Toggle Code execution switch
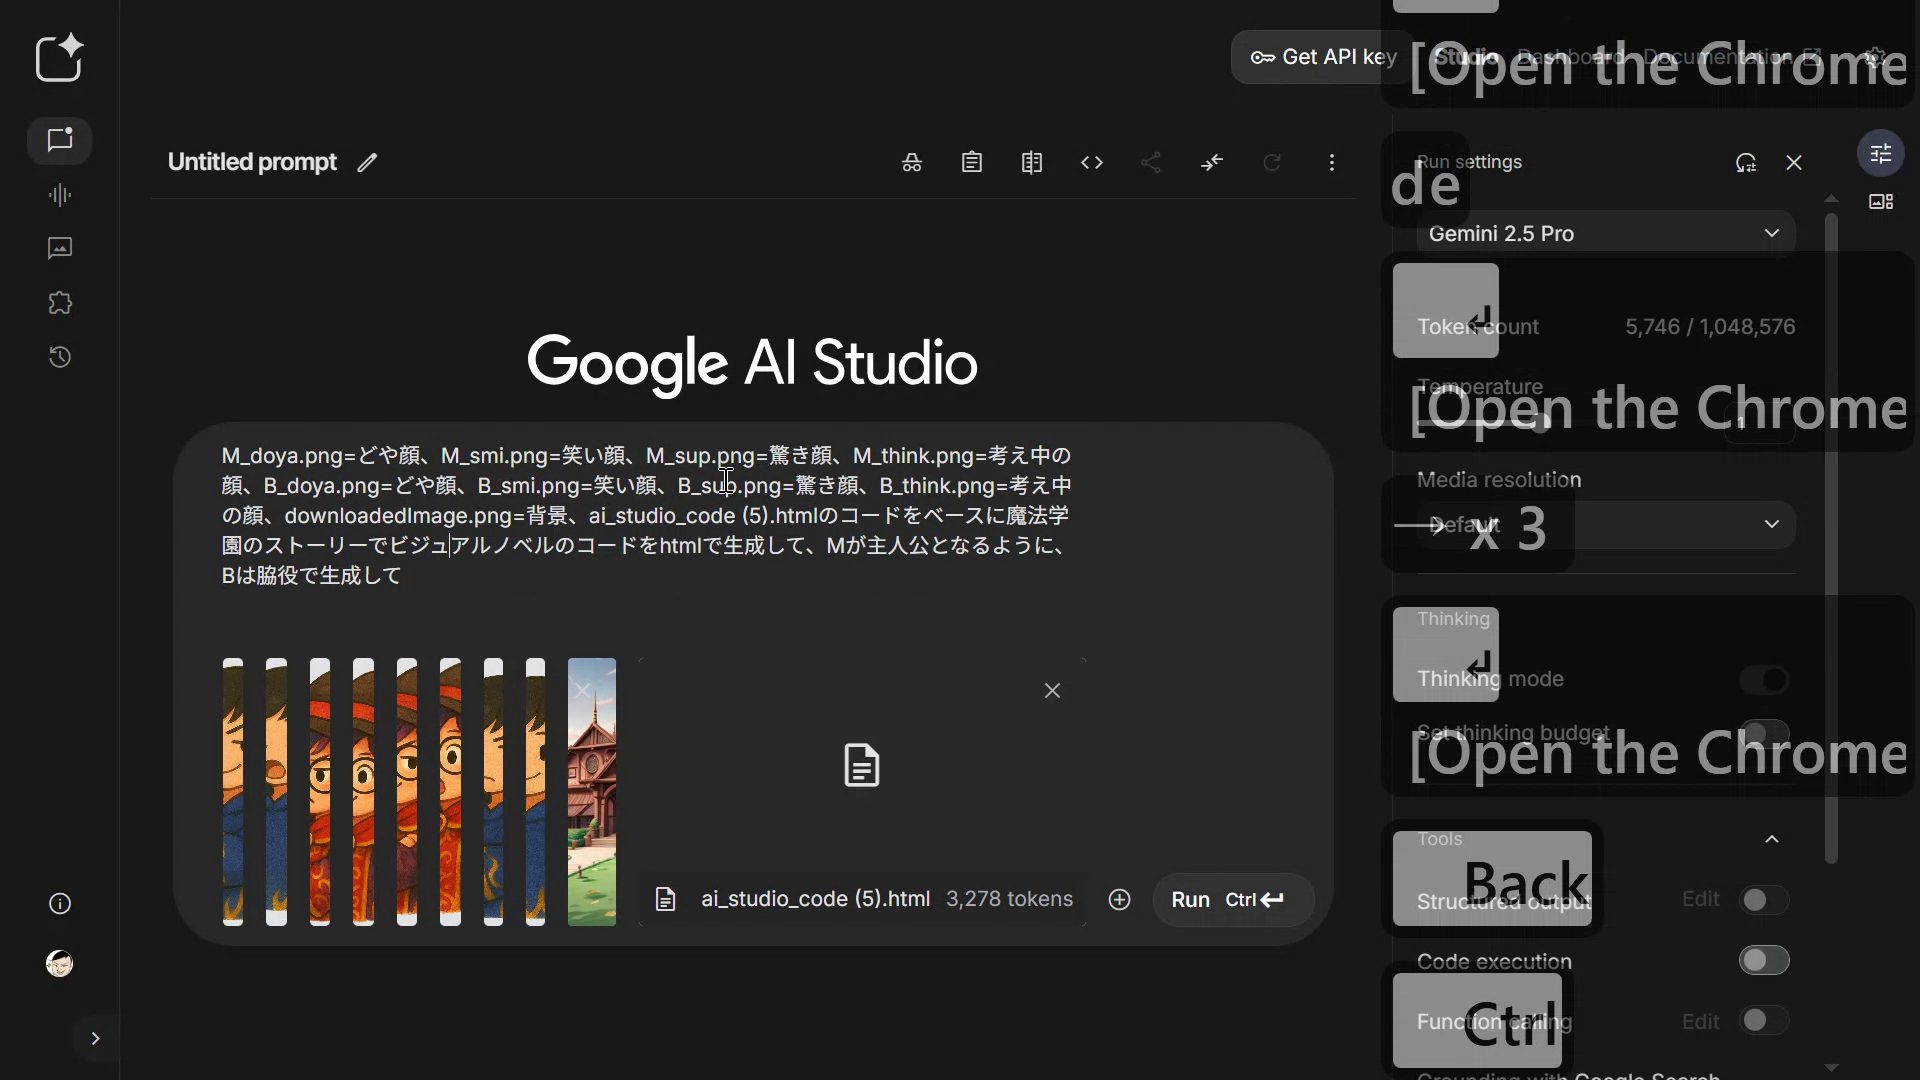The image size is (1920, 1080). (x=1763, y=961)
